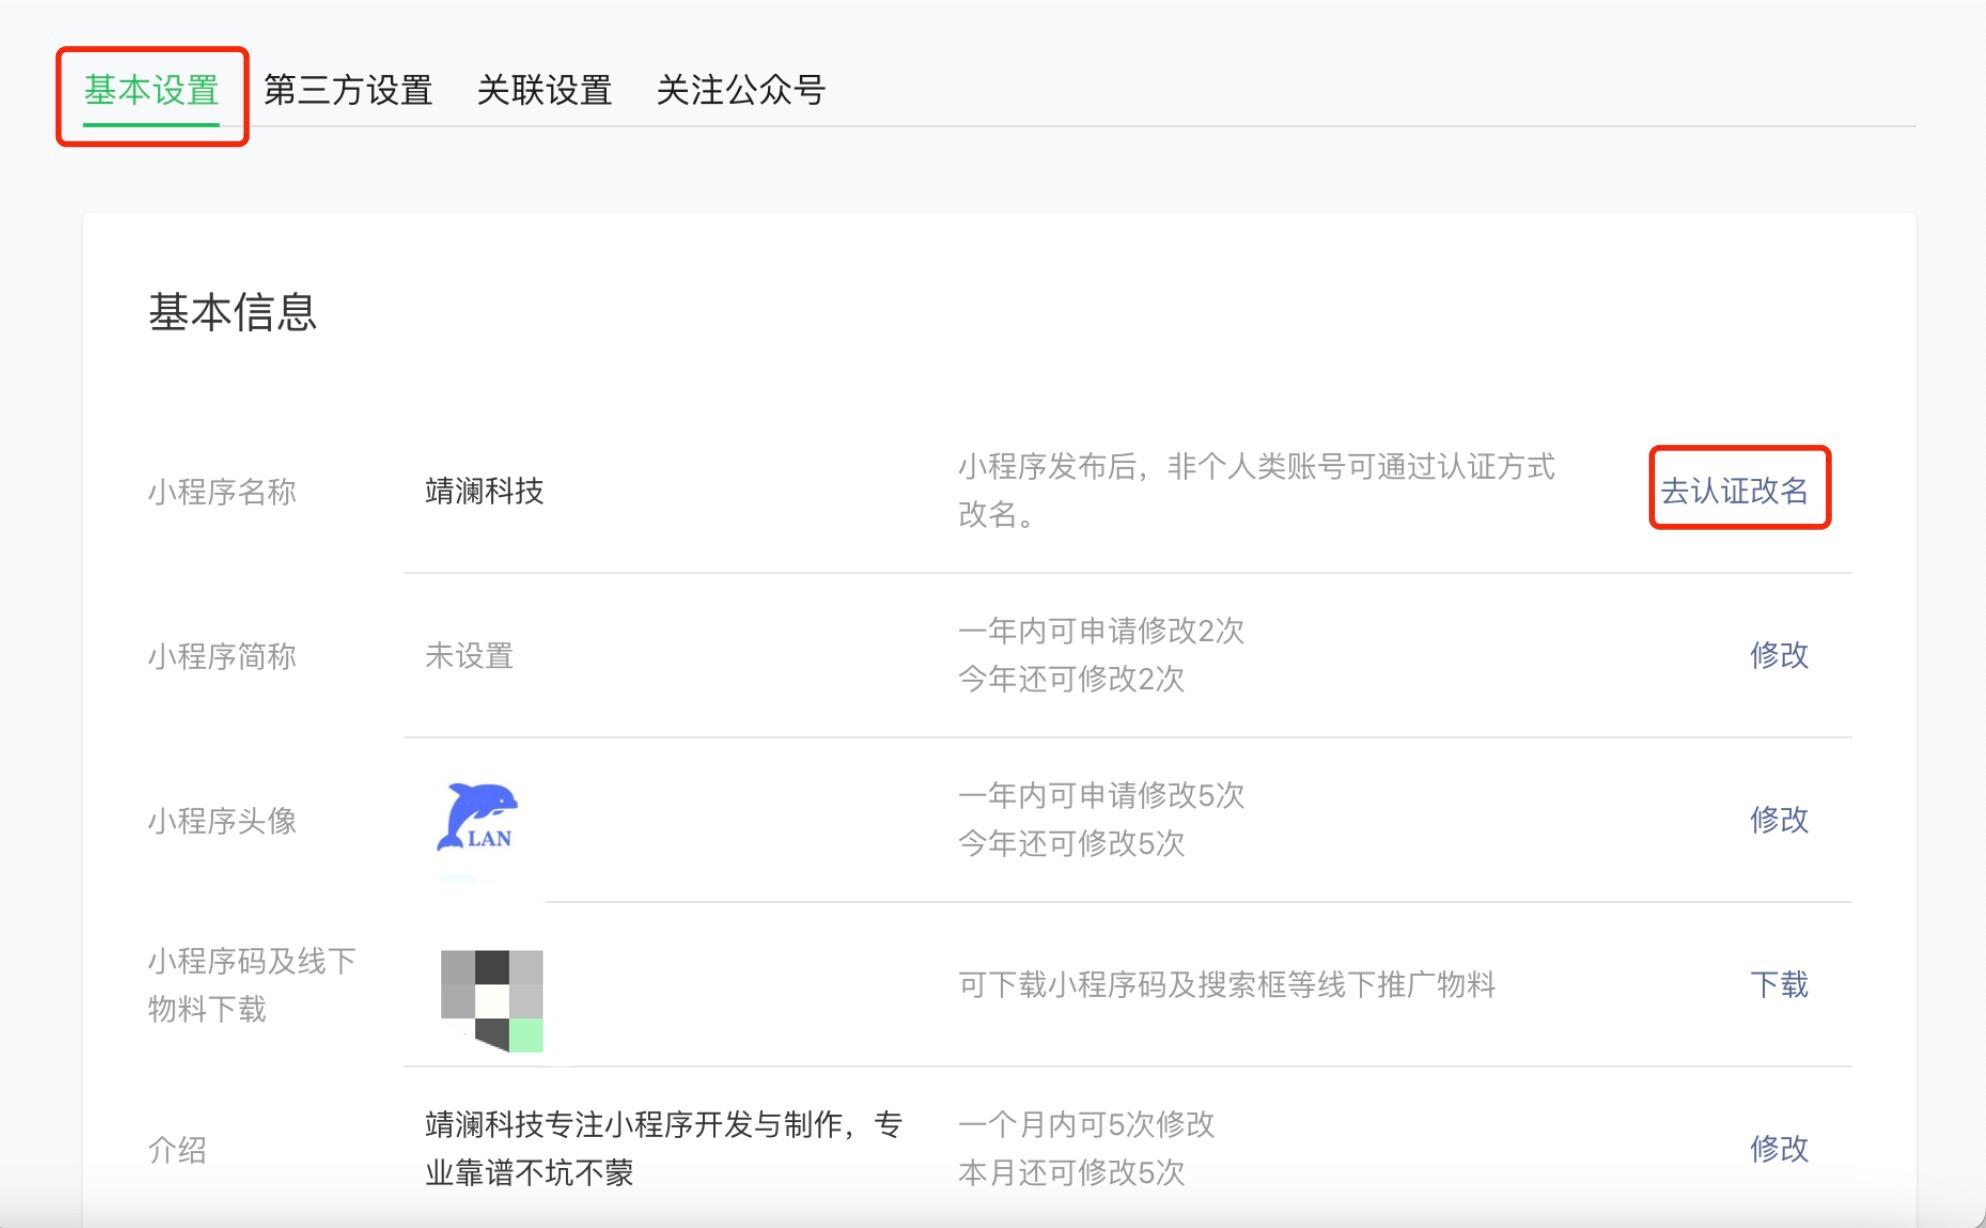Select the 关联设置 tab

point(544,91)
